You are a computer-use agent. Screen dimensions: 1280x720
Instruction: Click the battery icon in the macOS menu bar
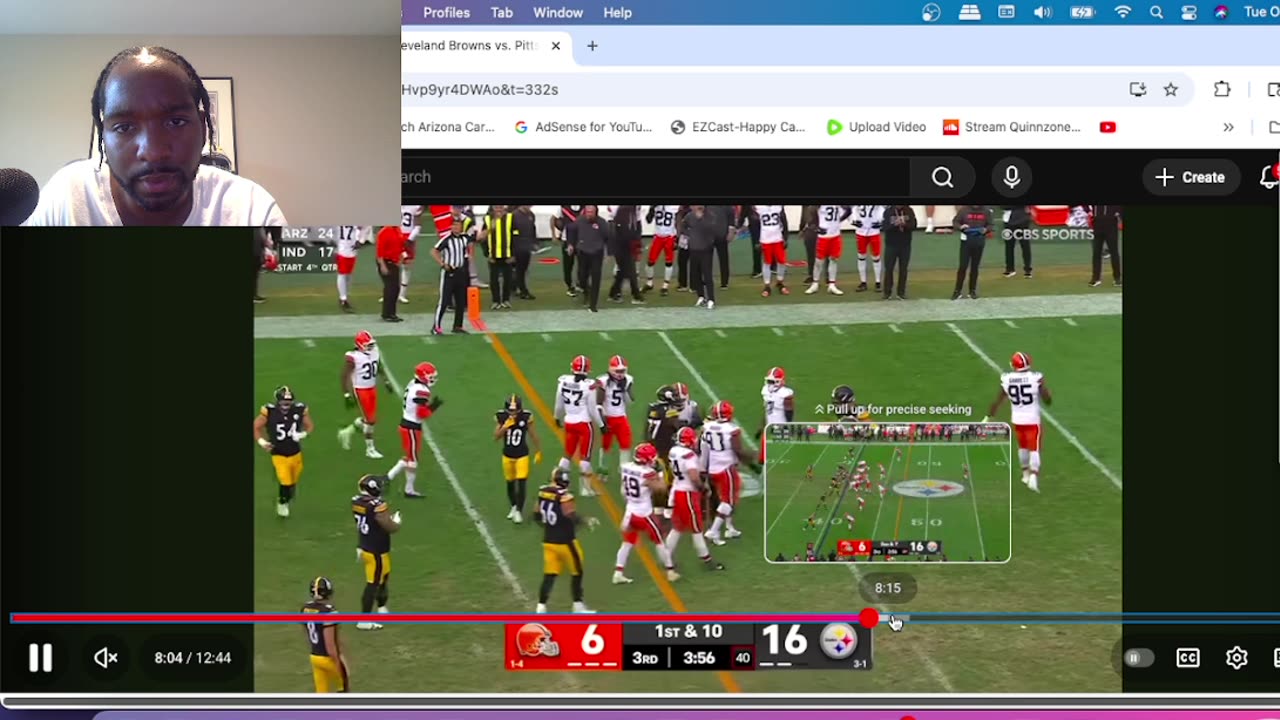click(1082, 13)
